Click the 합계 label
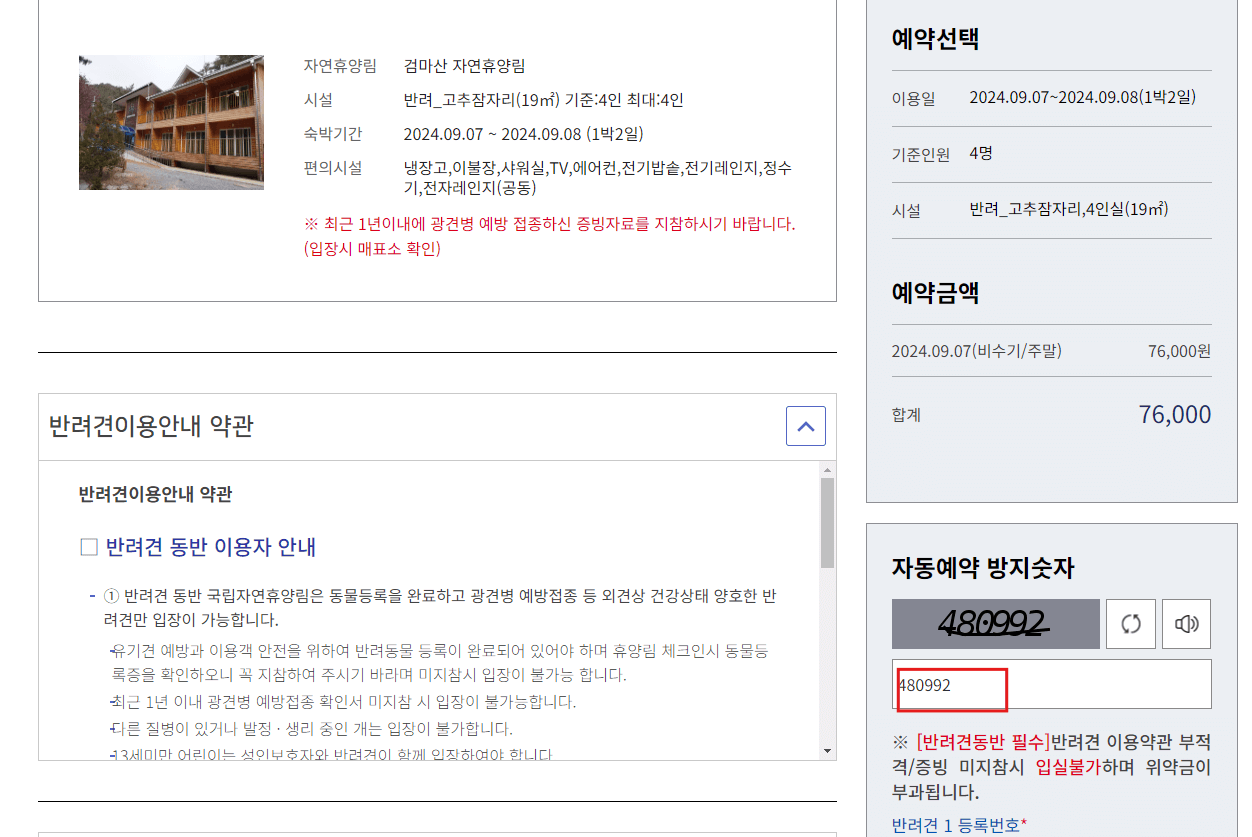 [906, 415]
